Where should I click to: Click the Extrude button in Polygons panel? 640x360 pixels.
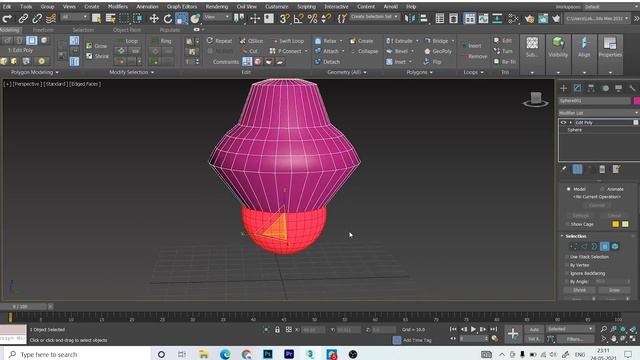(403, 41)
